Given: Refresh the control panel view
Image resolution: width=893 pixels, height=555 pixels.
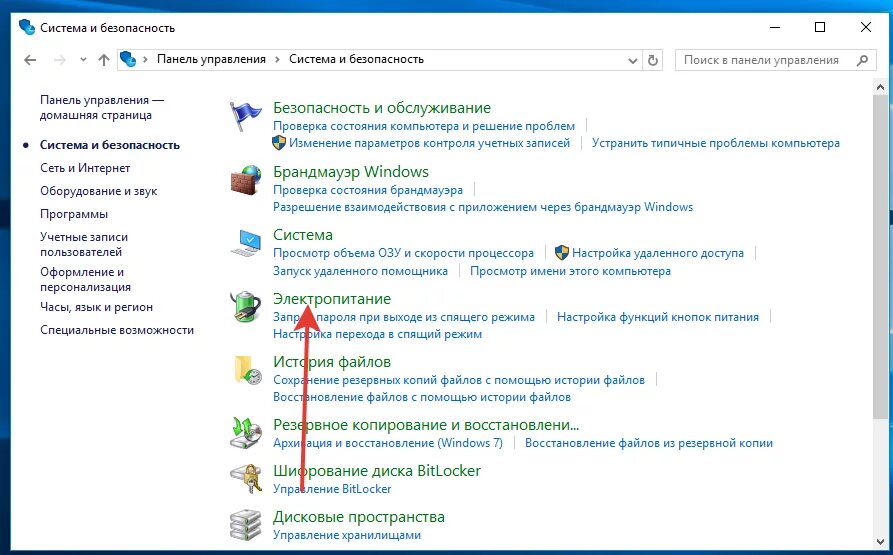Looking at the screenshot, I should [653, 60].
